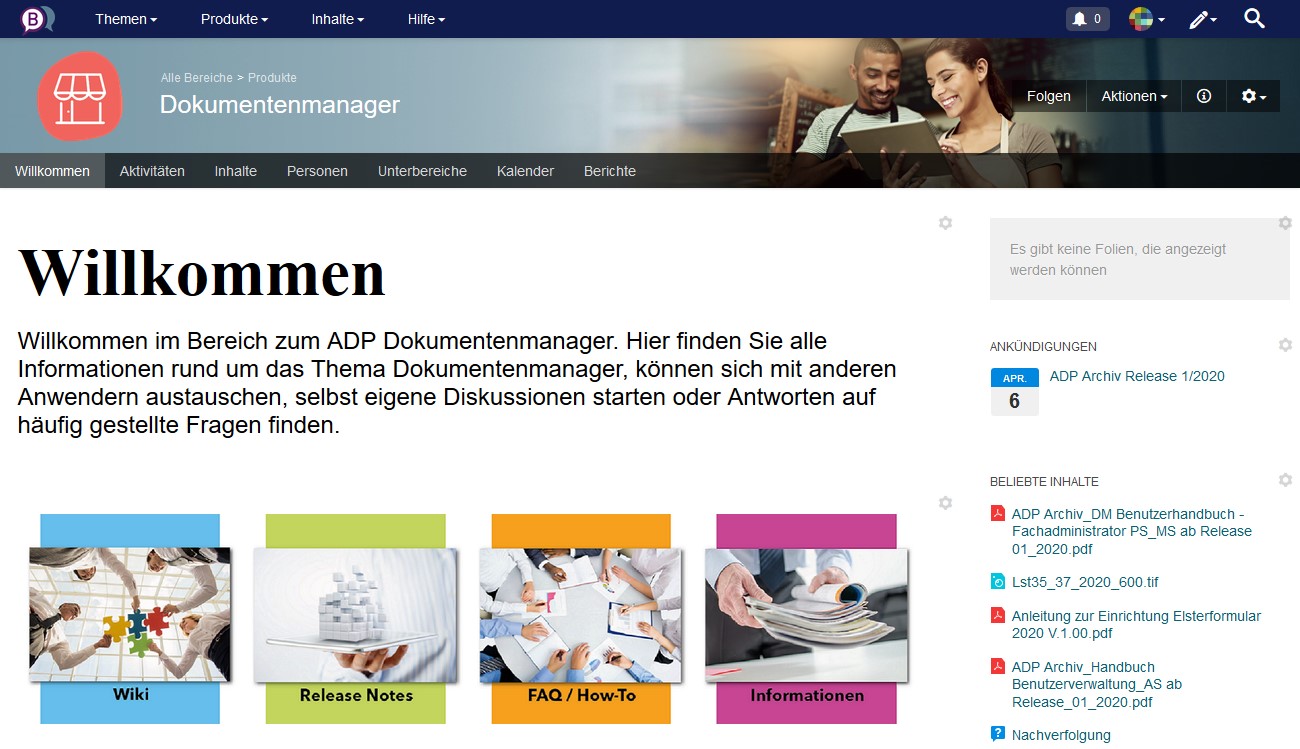Open the Informationen image tile
The width and height of the screenshot is (1300, 749).
point(806,618)
